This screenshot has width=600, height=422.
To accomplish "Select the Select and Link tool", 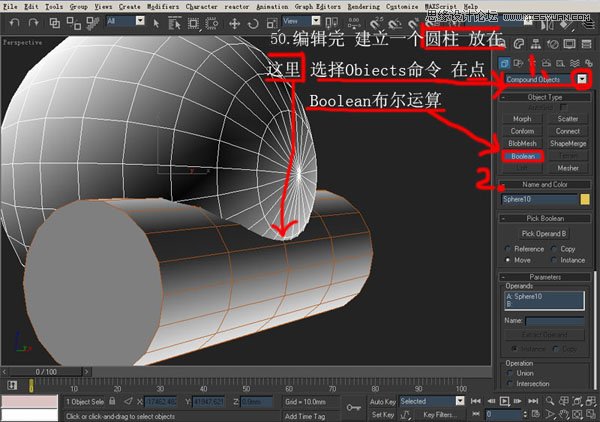I will pos(54,23).
